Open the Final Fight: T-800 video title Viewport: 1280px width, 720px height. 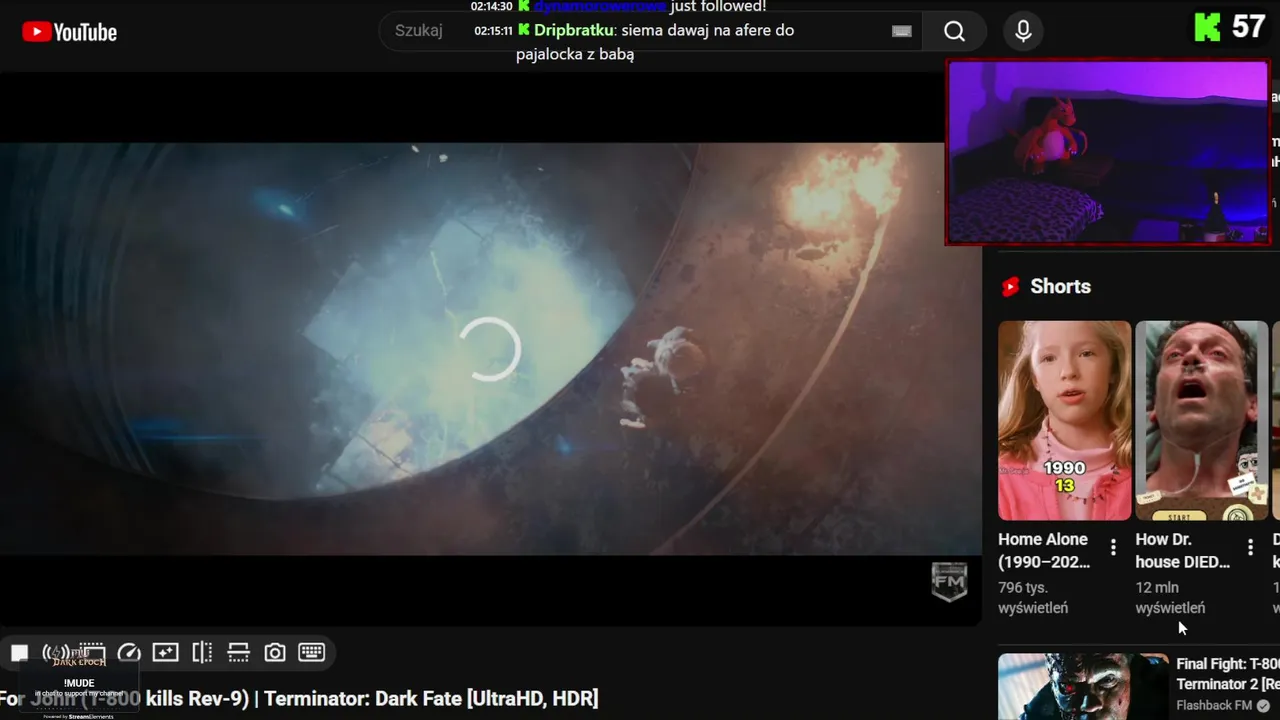pyautogui.click(x=1228, y=673)
